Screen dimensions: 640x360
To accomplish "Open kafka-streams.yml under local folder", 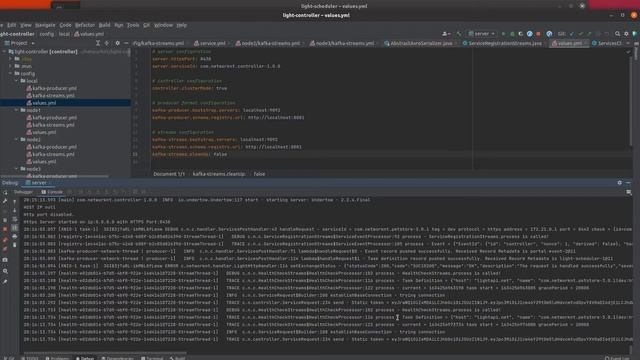I will point(51,96).
